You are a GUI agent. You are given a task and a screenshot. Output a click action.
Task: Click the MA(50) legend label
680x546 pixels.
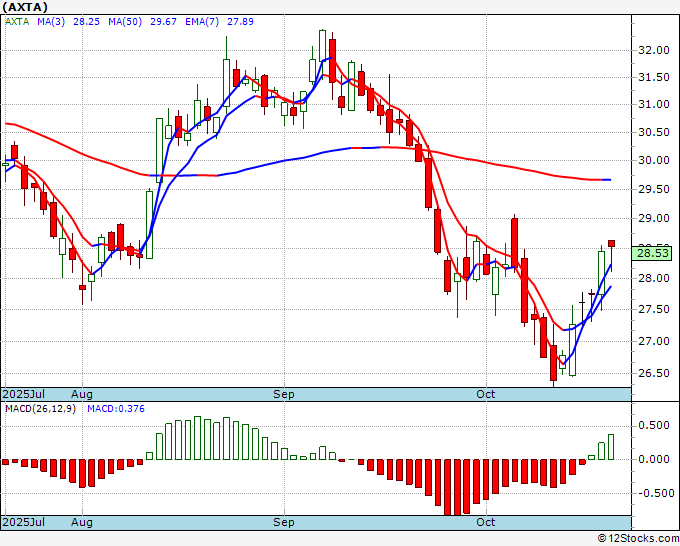pos(125,22)
